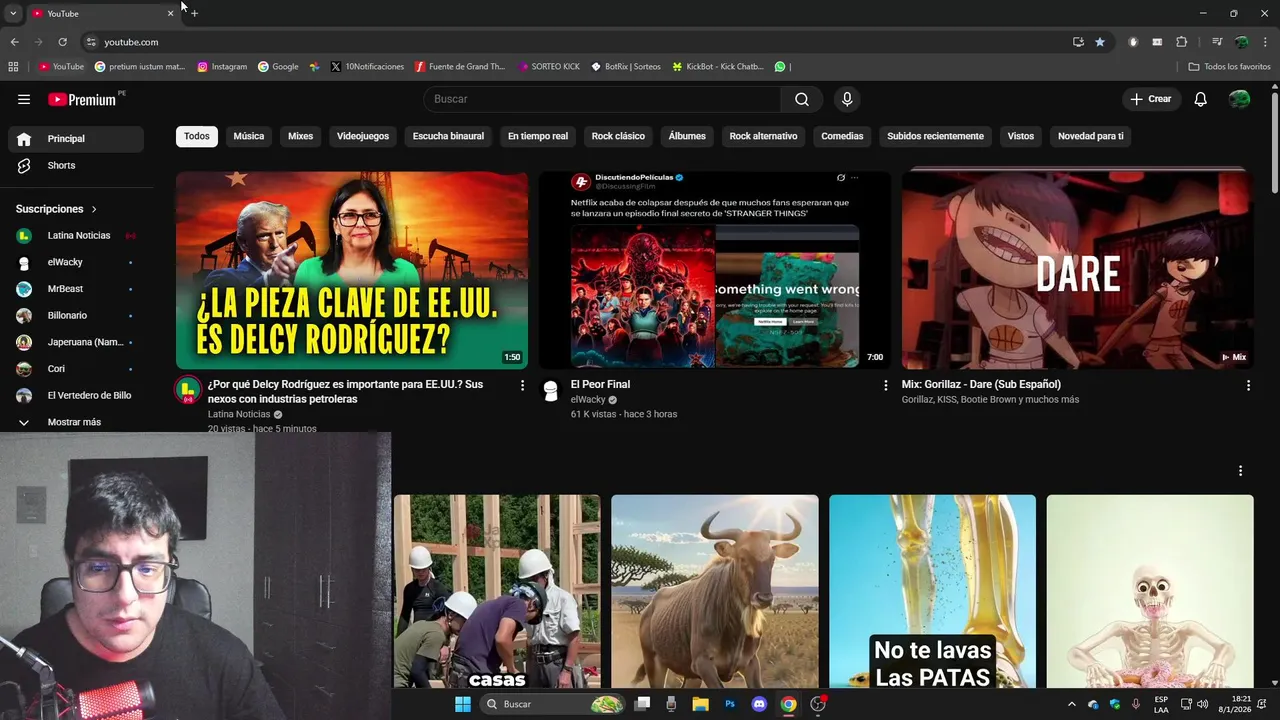Open Cori subscription

tap(76, 369)
